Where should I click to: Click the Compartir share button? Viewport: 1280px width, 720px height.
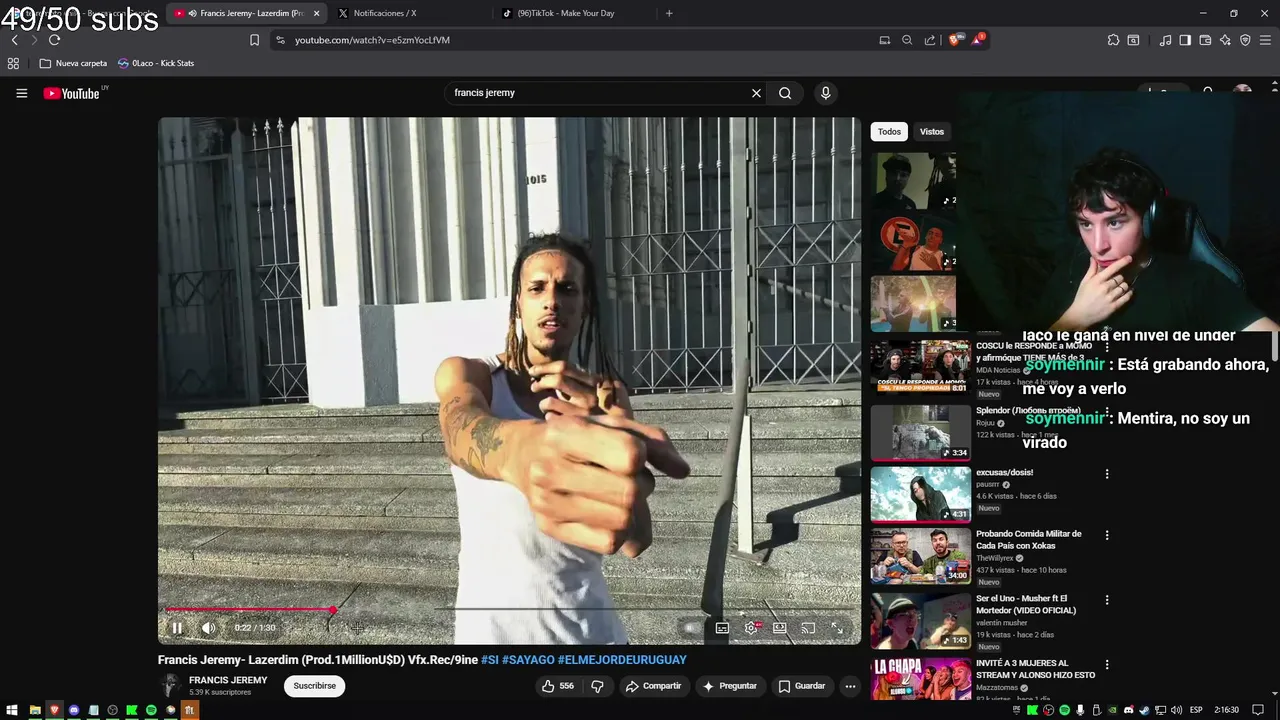tap(653, 686)
